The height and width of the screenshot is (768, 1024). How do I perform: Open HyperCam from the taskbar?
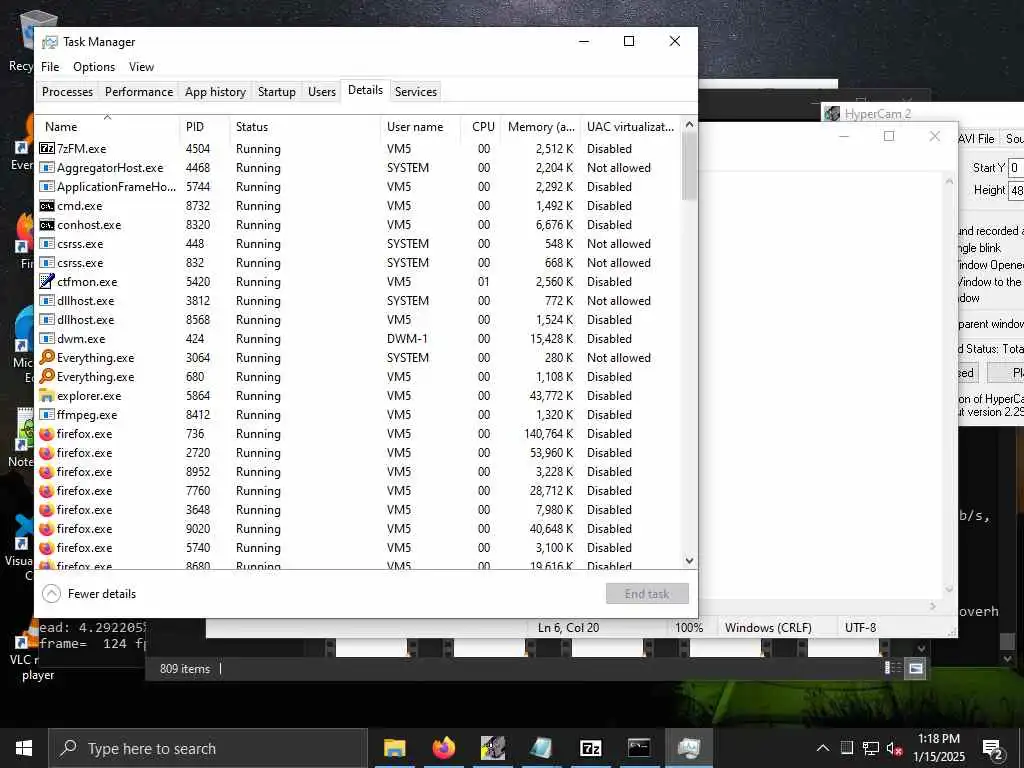click(492, 748)
